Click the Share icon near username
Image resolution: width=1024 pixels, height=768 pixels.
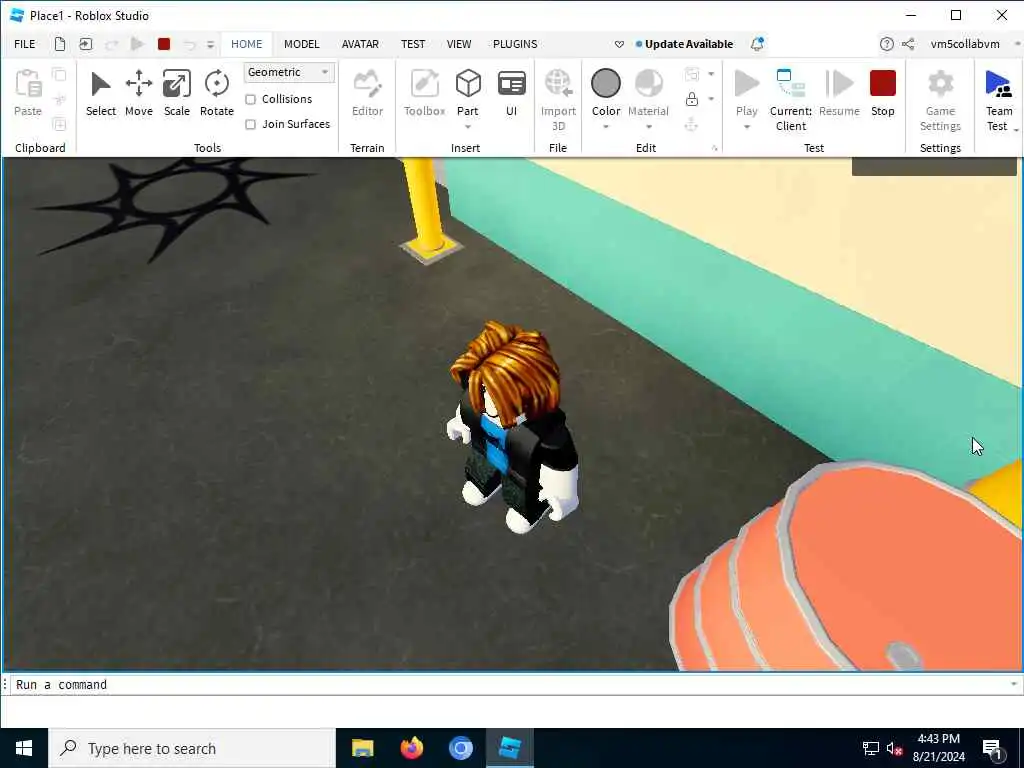coord(908,44)
